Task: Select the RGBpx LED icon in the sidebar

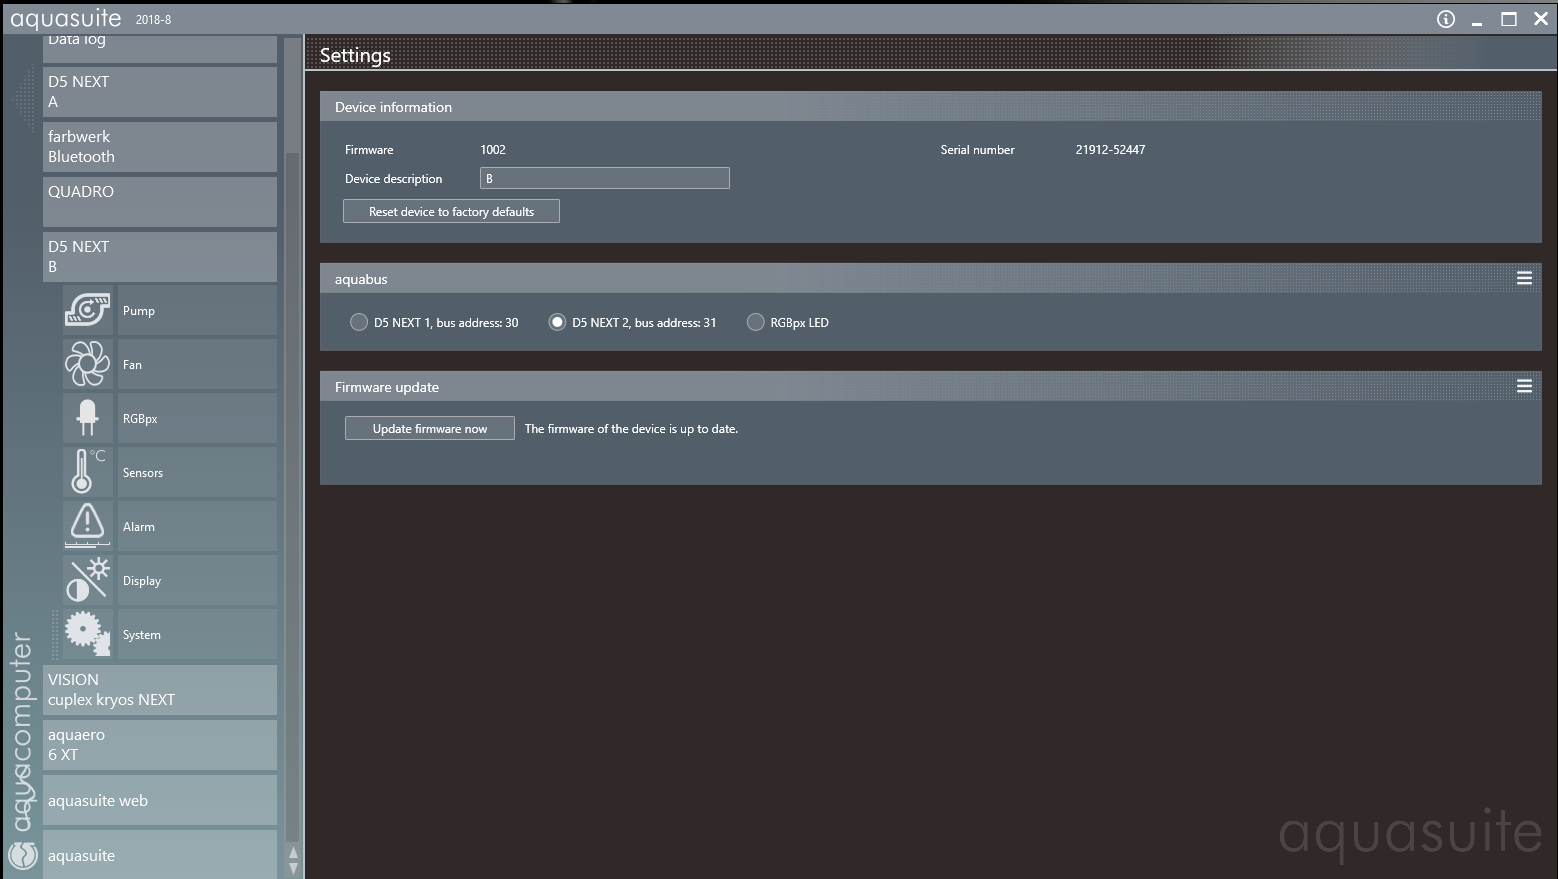Action: click(x=88, y=418)
